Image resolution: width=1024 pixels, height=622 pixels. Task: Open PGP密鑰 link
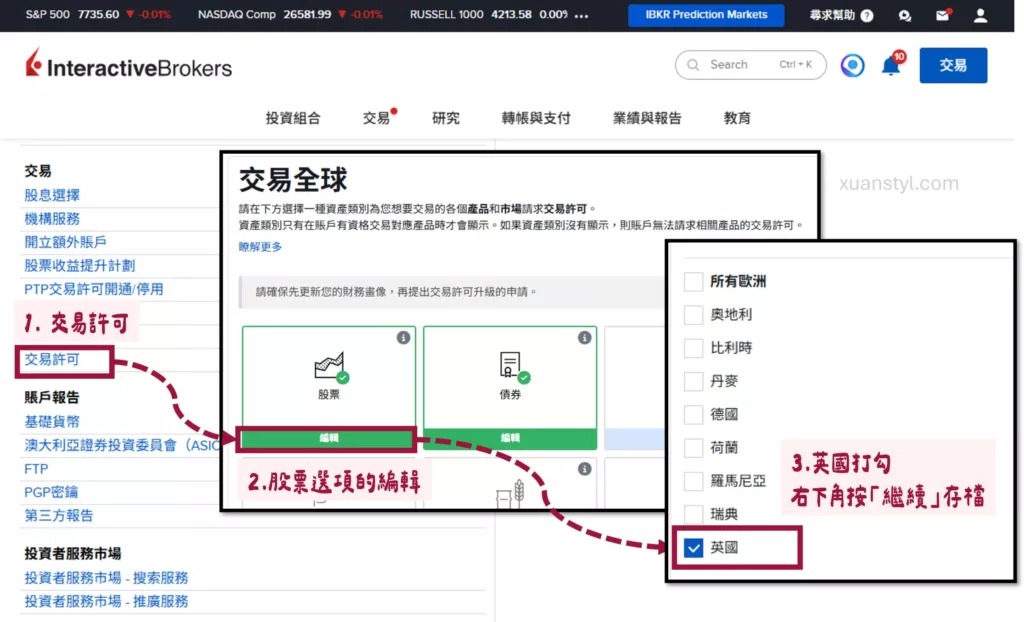[51, 493]
